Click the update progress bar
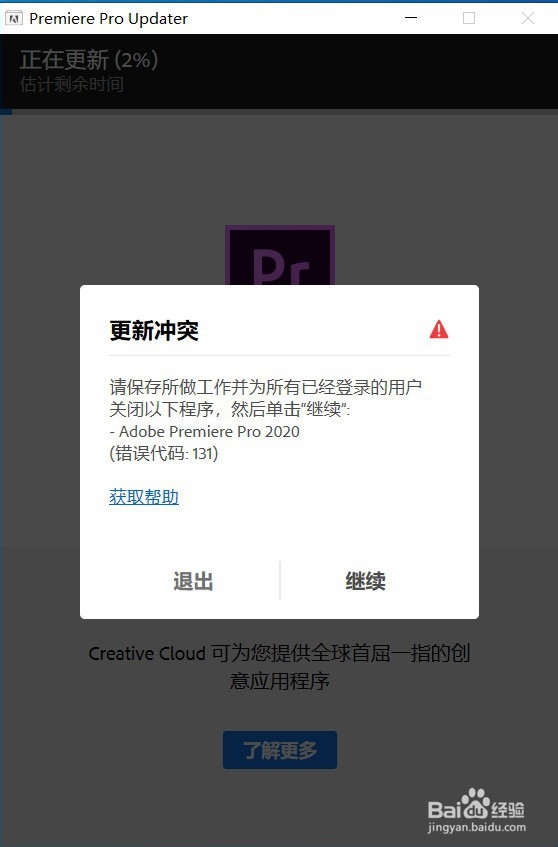The width and height of the screenshot is (558, 847). pos(279,112)
